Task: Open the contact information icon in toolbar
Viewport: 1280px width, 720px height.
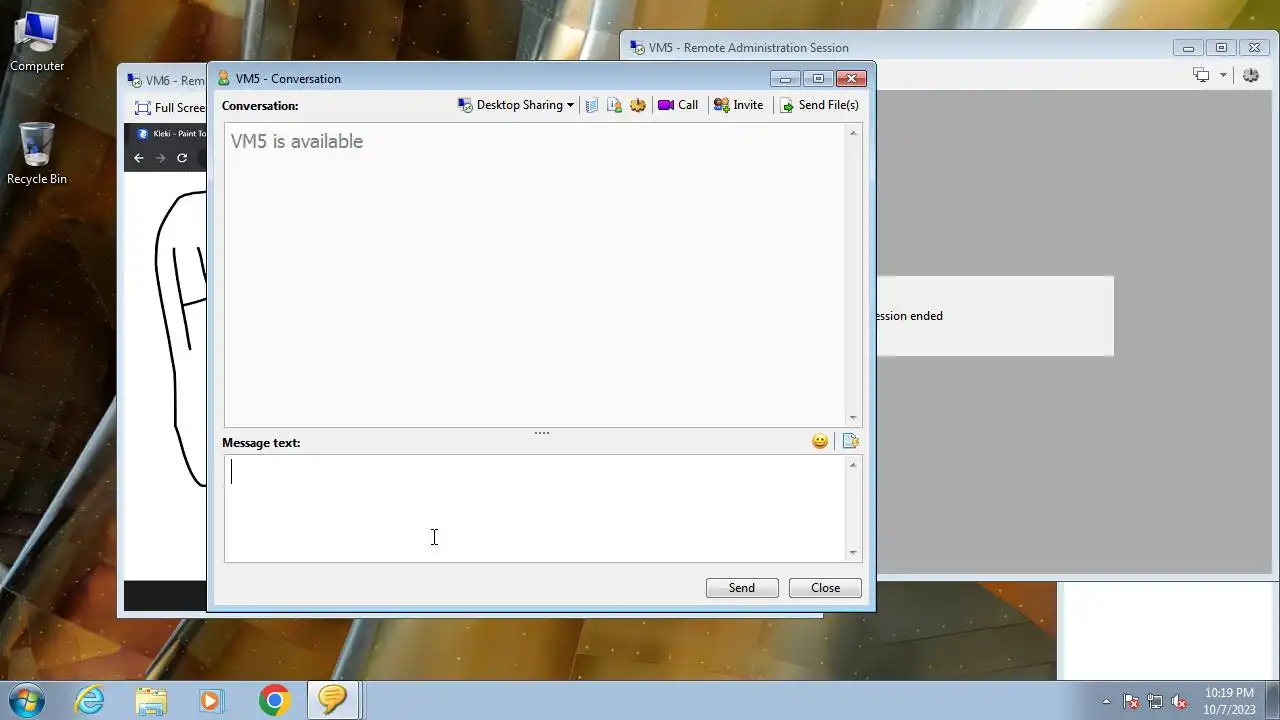Action: coord(615,105)
